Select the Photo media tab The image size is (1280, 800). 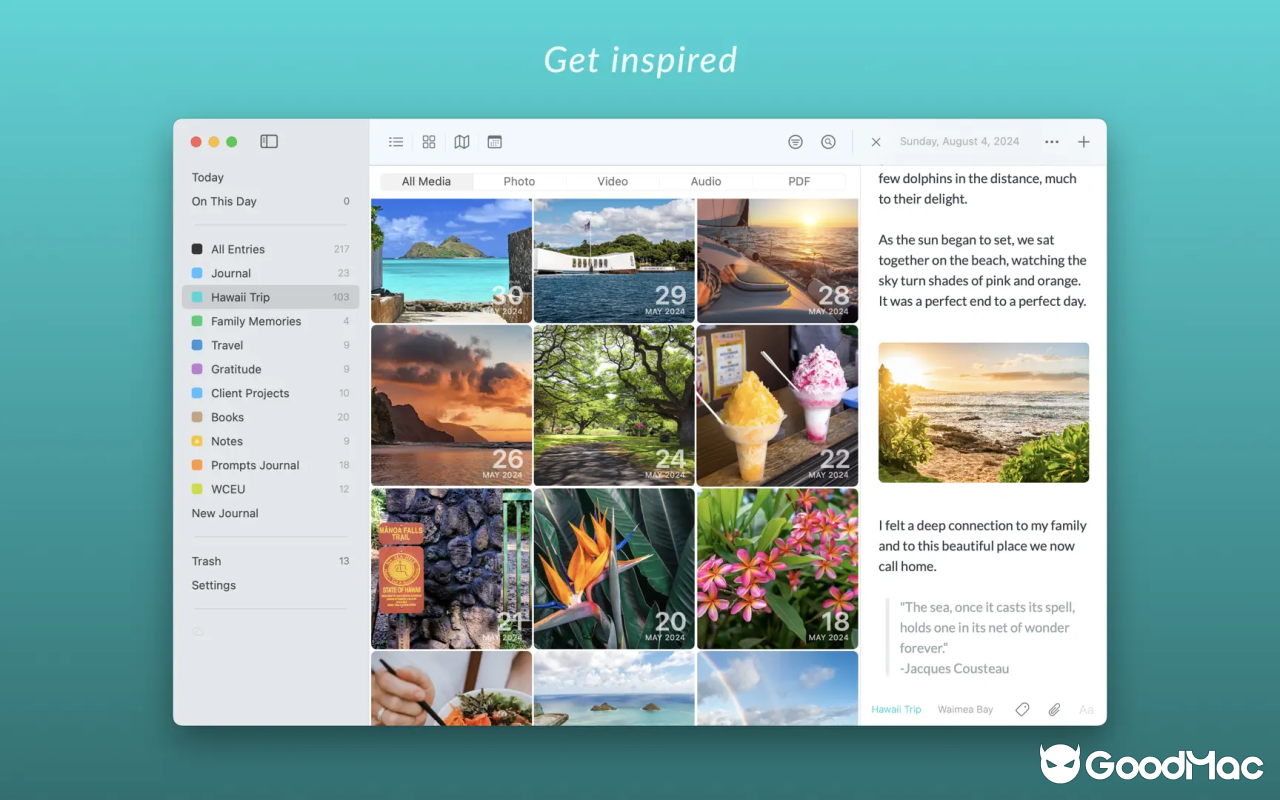519,181
